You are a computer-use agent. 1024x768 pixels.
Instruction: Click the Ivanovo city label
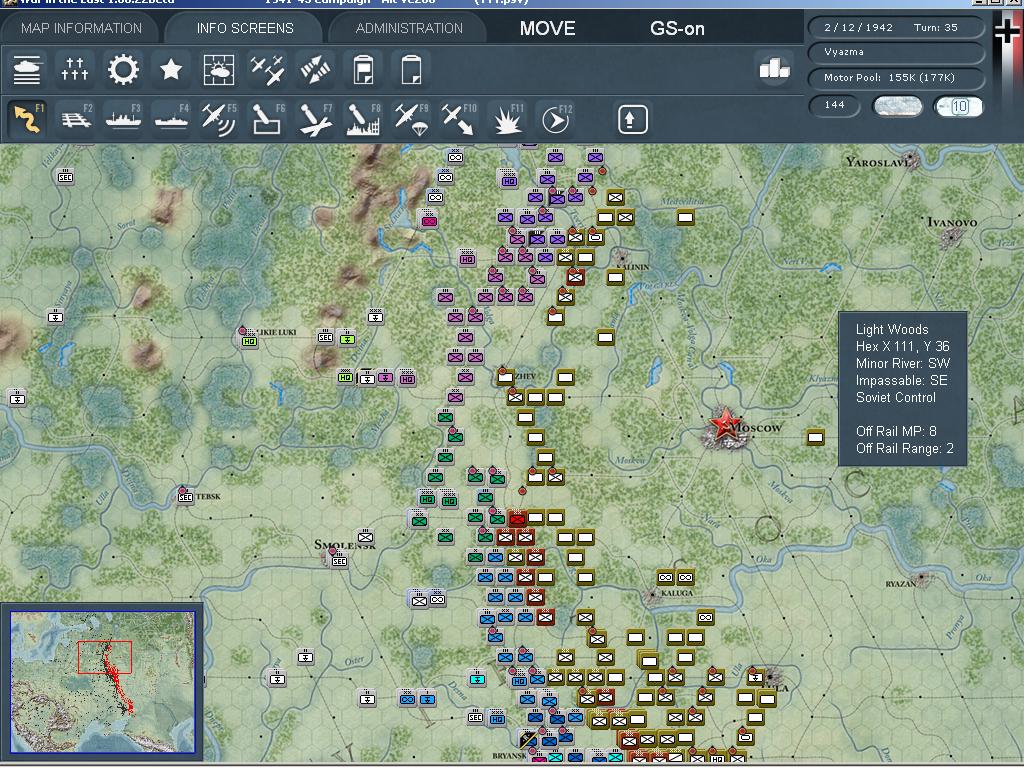tap(952, 223)
